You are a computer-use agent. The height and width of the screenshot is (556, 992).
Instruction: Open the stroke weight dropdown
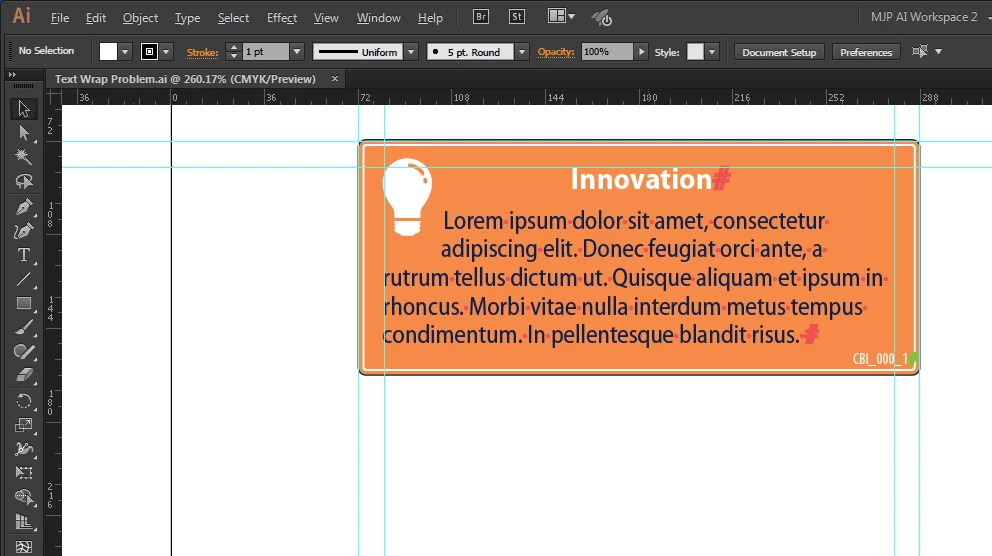[297, 52]
